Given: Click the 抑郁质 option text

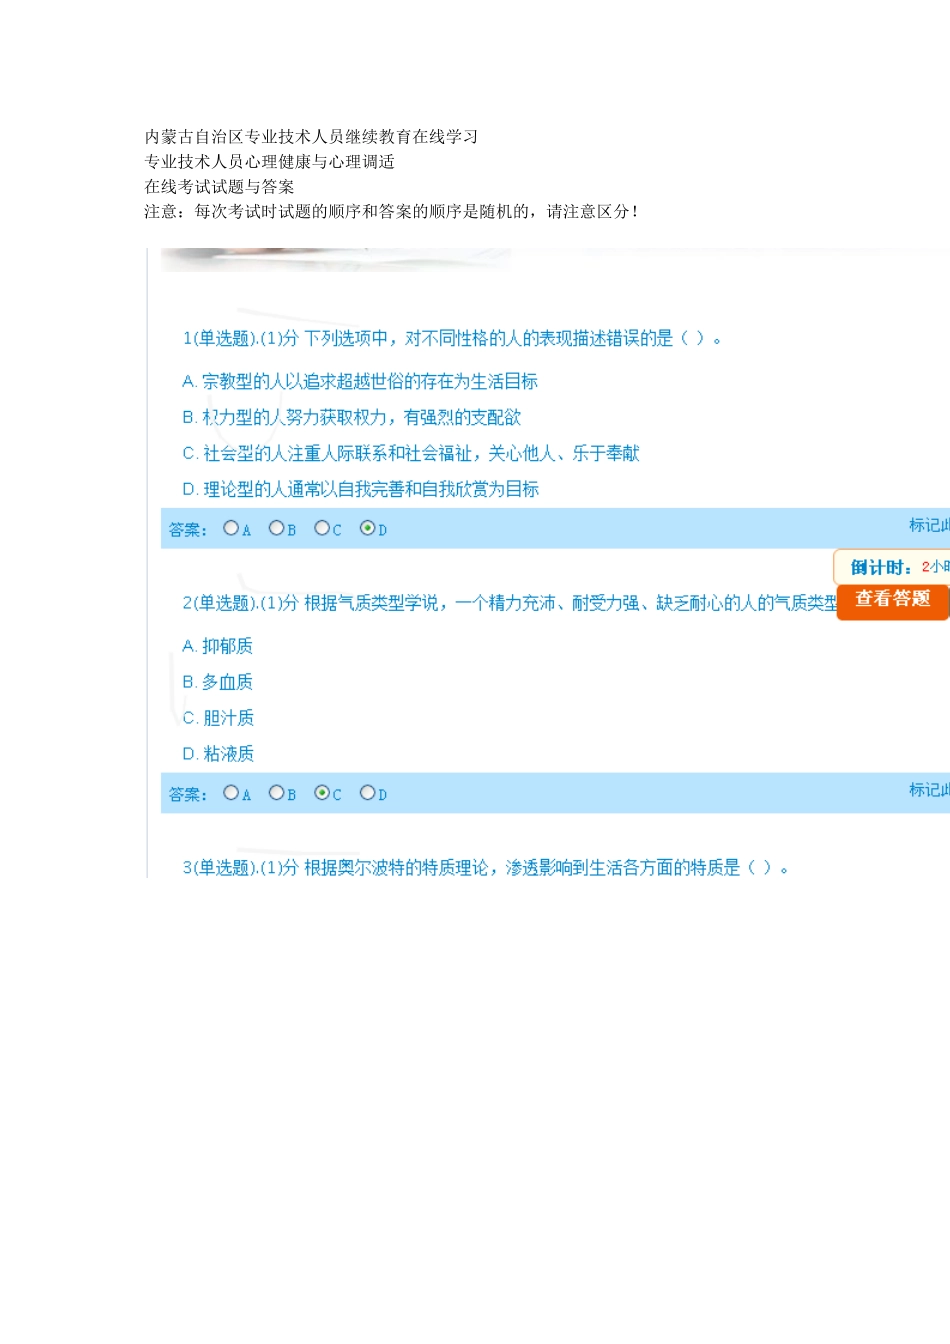Looking at the screenshot, I should coord(227,646).
